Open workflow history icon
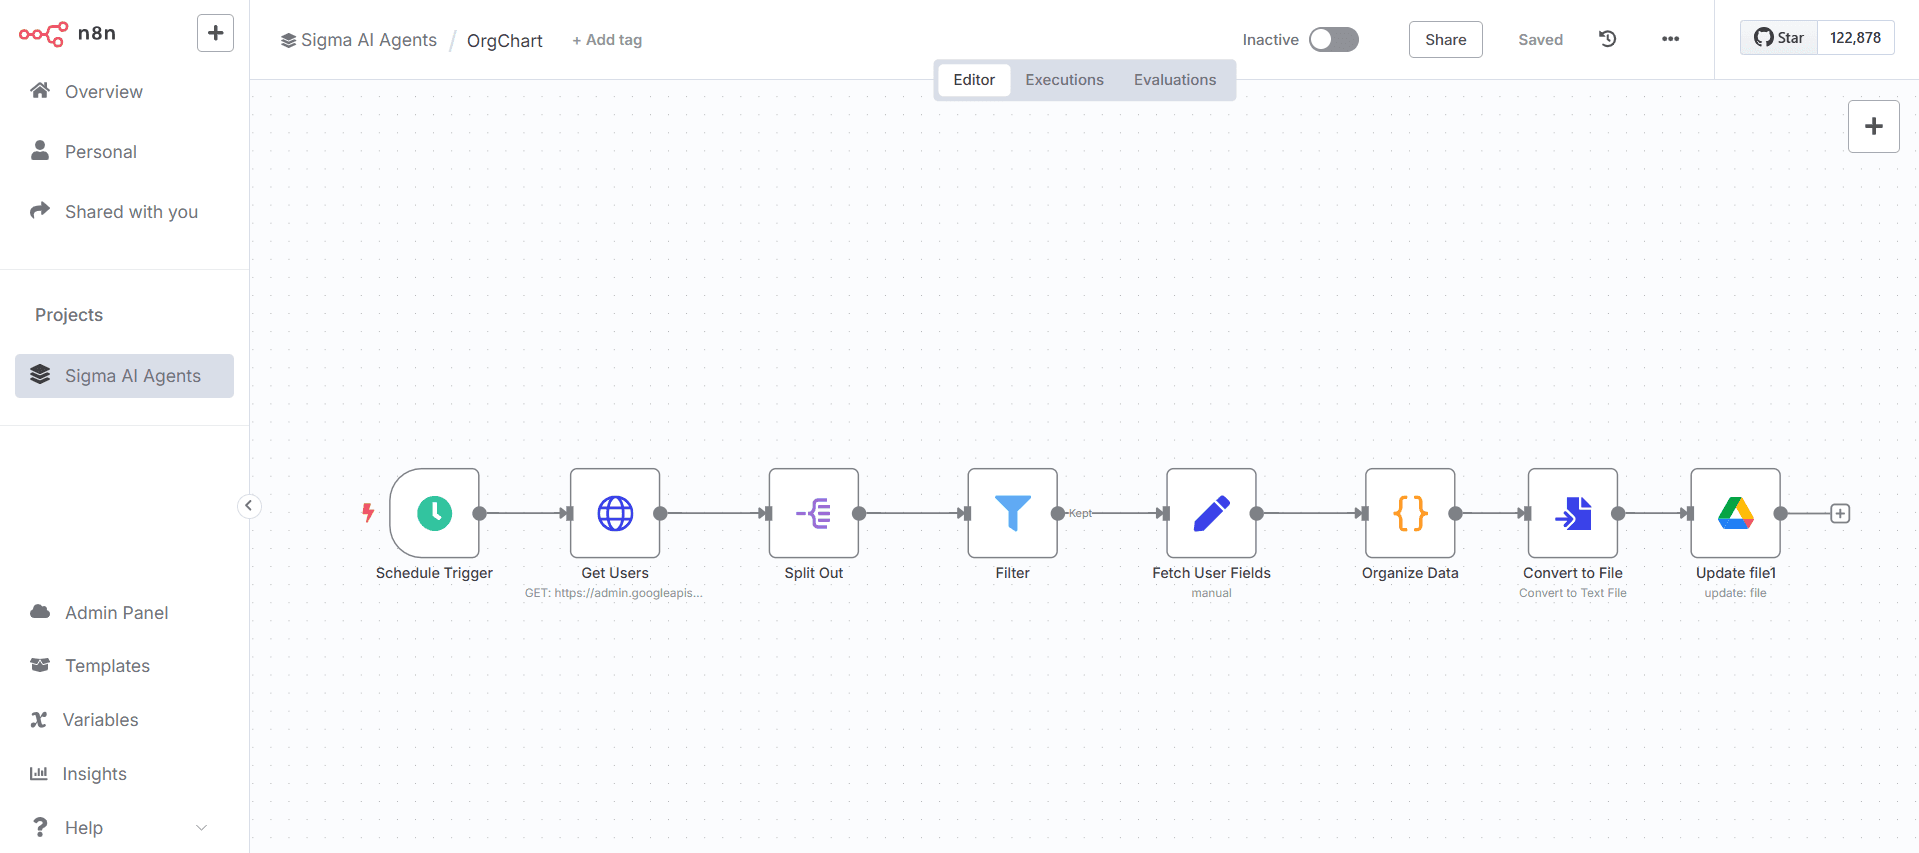The height and width of the screenshot is (853, 1919). pos(1608,39)
